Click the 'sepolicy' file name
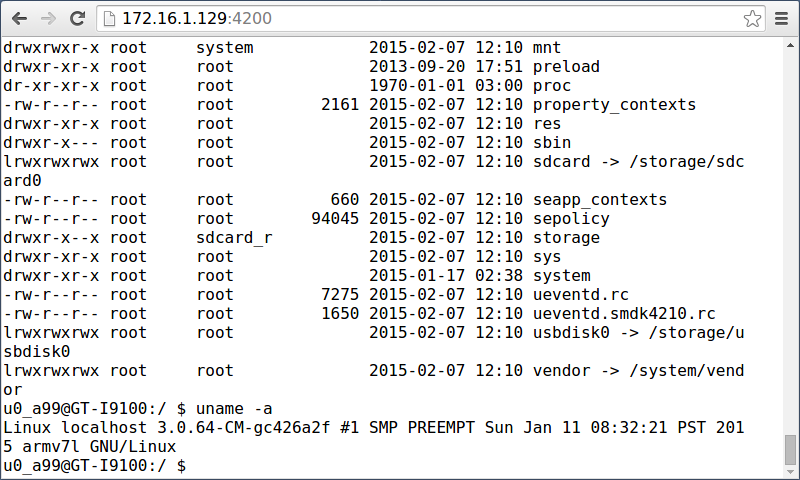800x480 pixels. coord(571,219)
